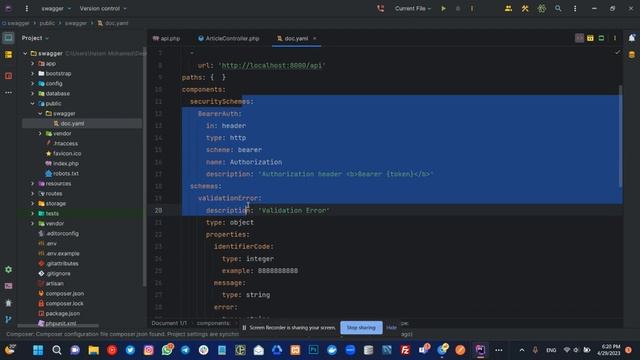The image size is (640, 360).
Task: Open the Notifications bell icon
Action: [632, 38]
